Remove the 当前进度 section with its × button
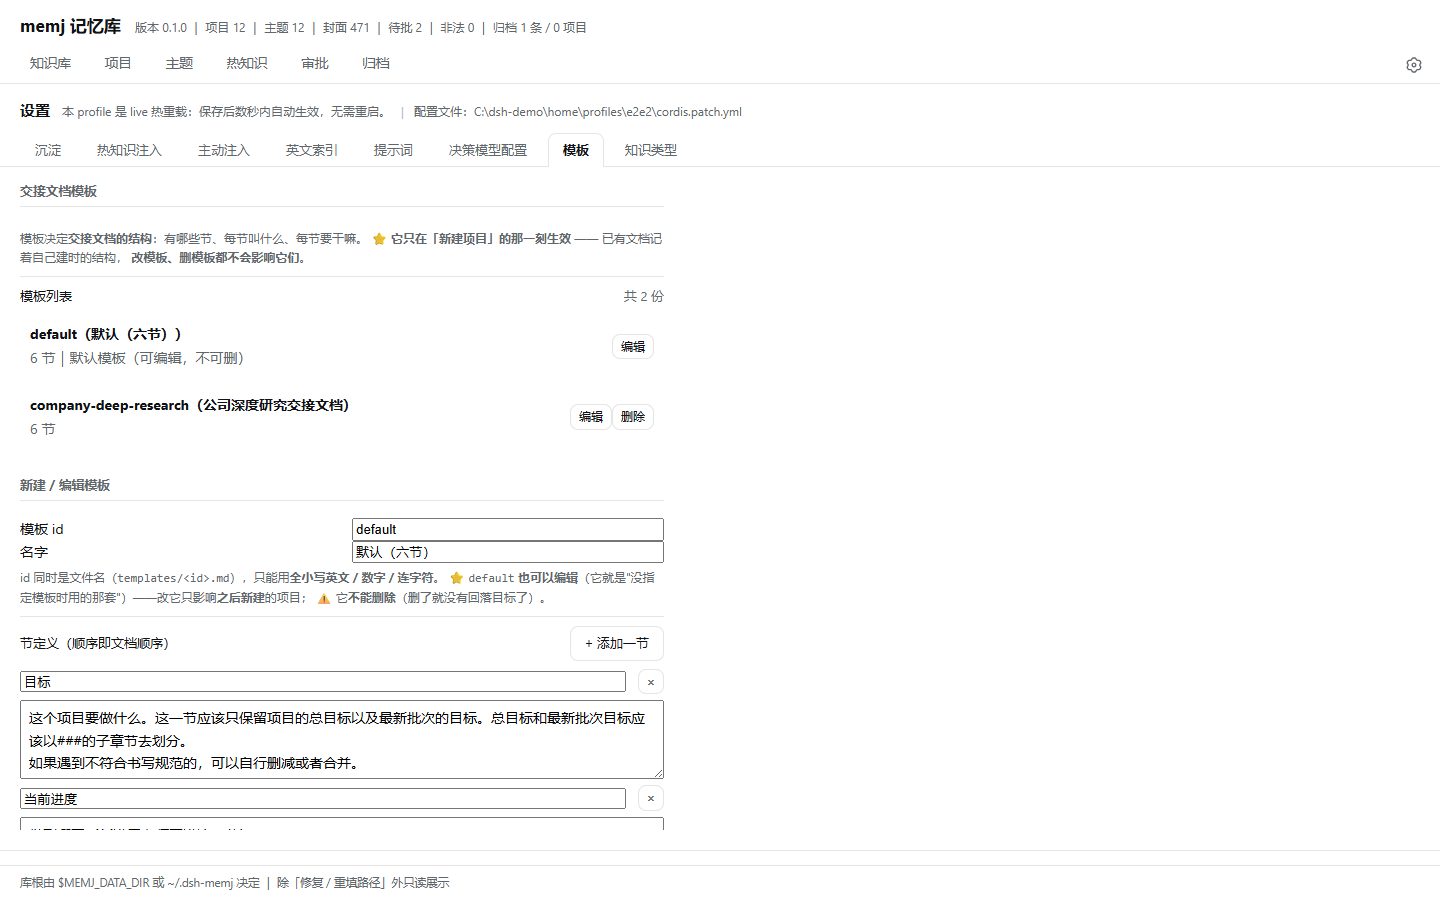 point(651,798)
